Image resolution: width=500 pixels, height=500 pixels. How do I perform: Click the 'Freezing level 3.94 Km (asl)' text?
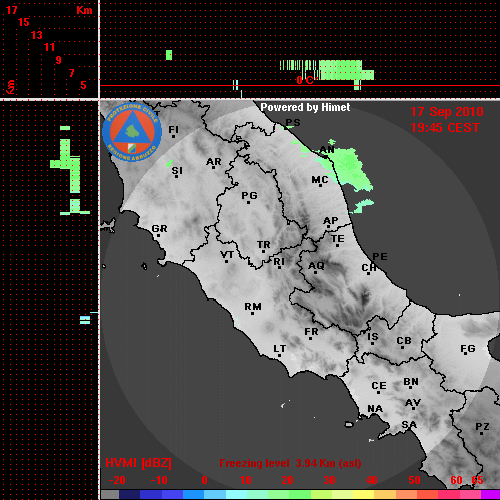[x=290, y=463]
